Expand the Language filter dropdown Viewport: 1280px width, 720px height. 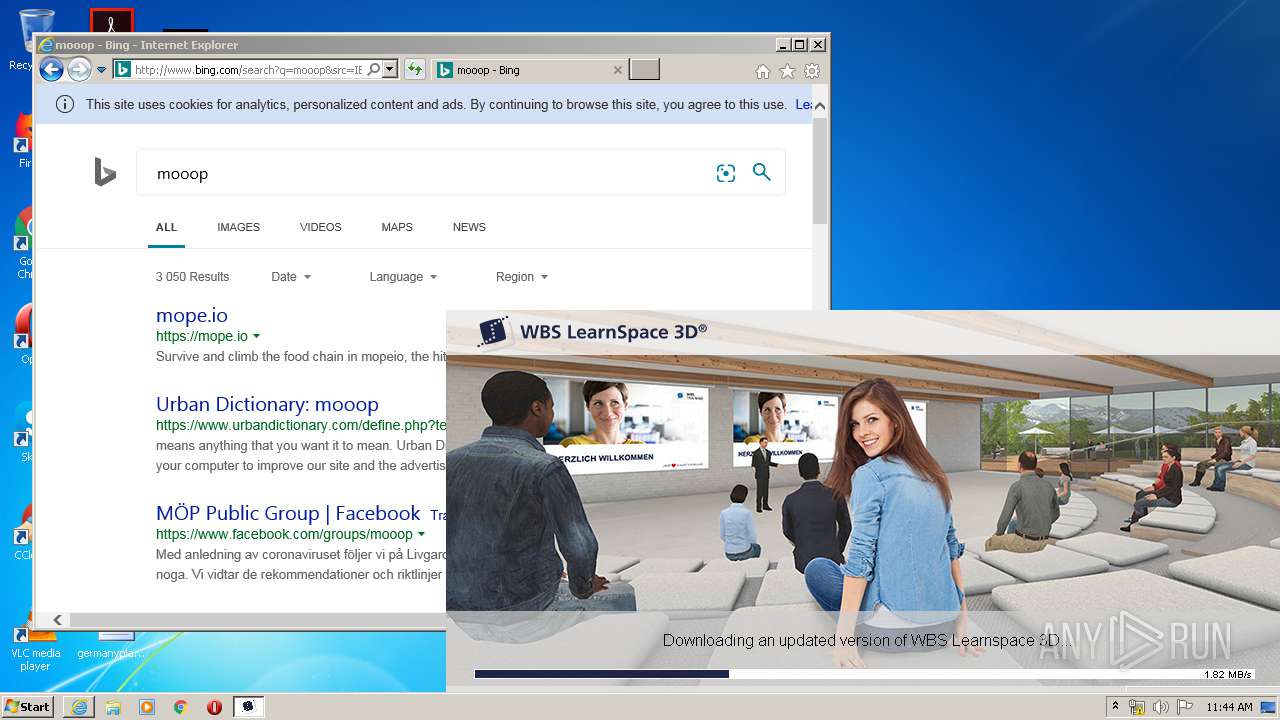(403, 277)
